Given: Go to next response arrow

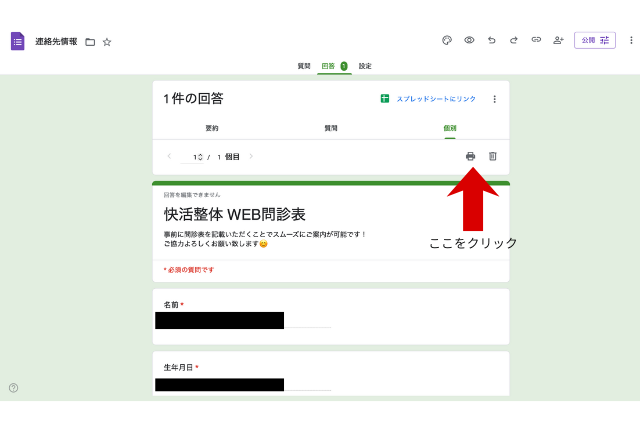Looking at the screenshot, I should point(251,156).
